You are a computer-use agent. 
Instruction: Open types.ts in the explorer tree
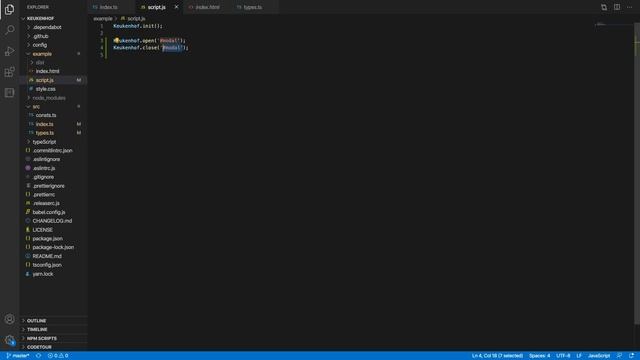coord(44,133)
